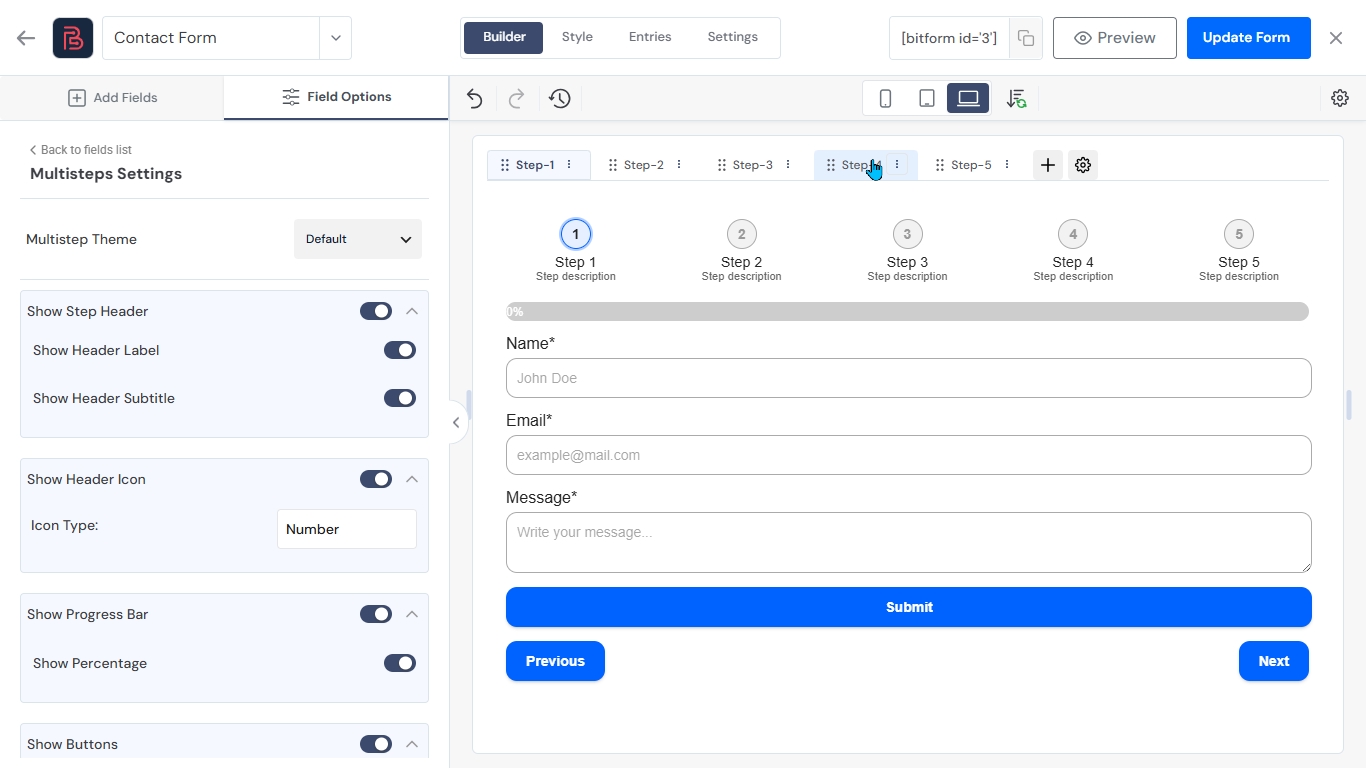Toggle Show Header Label switch
The height and width of the screenshot is (768, 1366).
pyautogui.click(x=400, y=350)
